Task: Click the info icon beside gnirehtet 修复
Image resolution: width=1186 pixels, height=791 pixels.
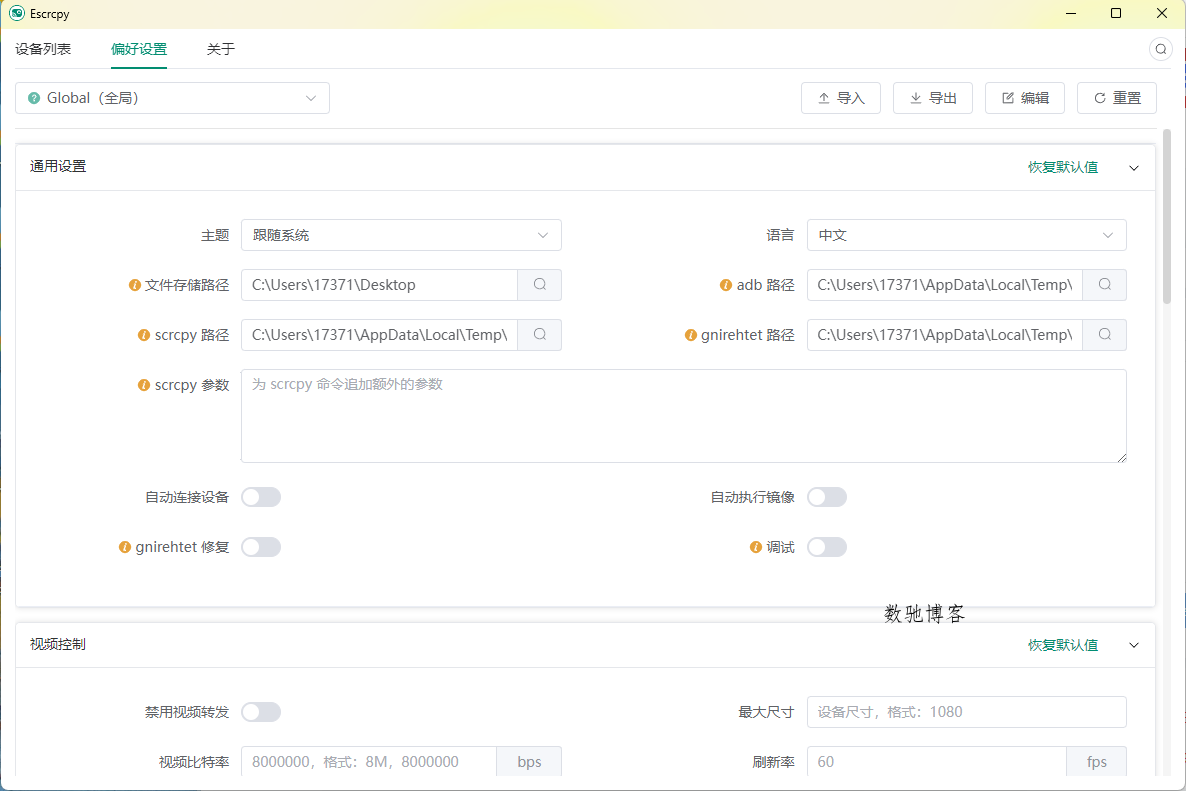Action: tap(125, 547)
